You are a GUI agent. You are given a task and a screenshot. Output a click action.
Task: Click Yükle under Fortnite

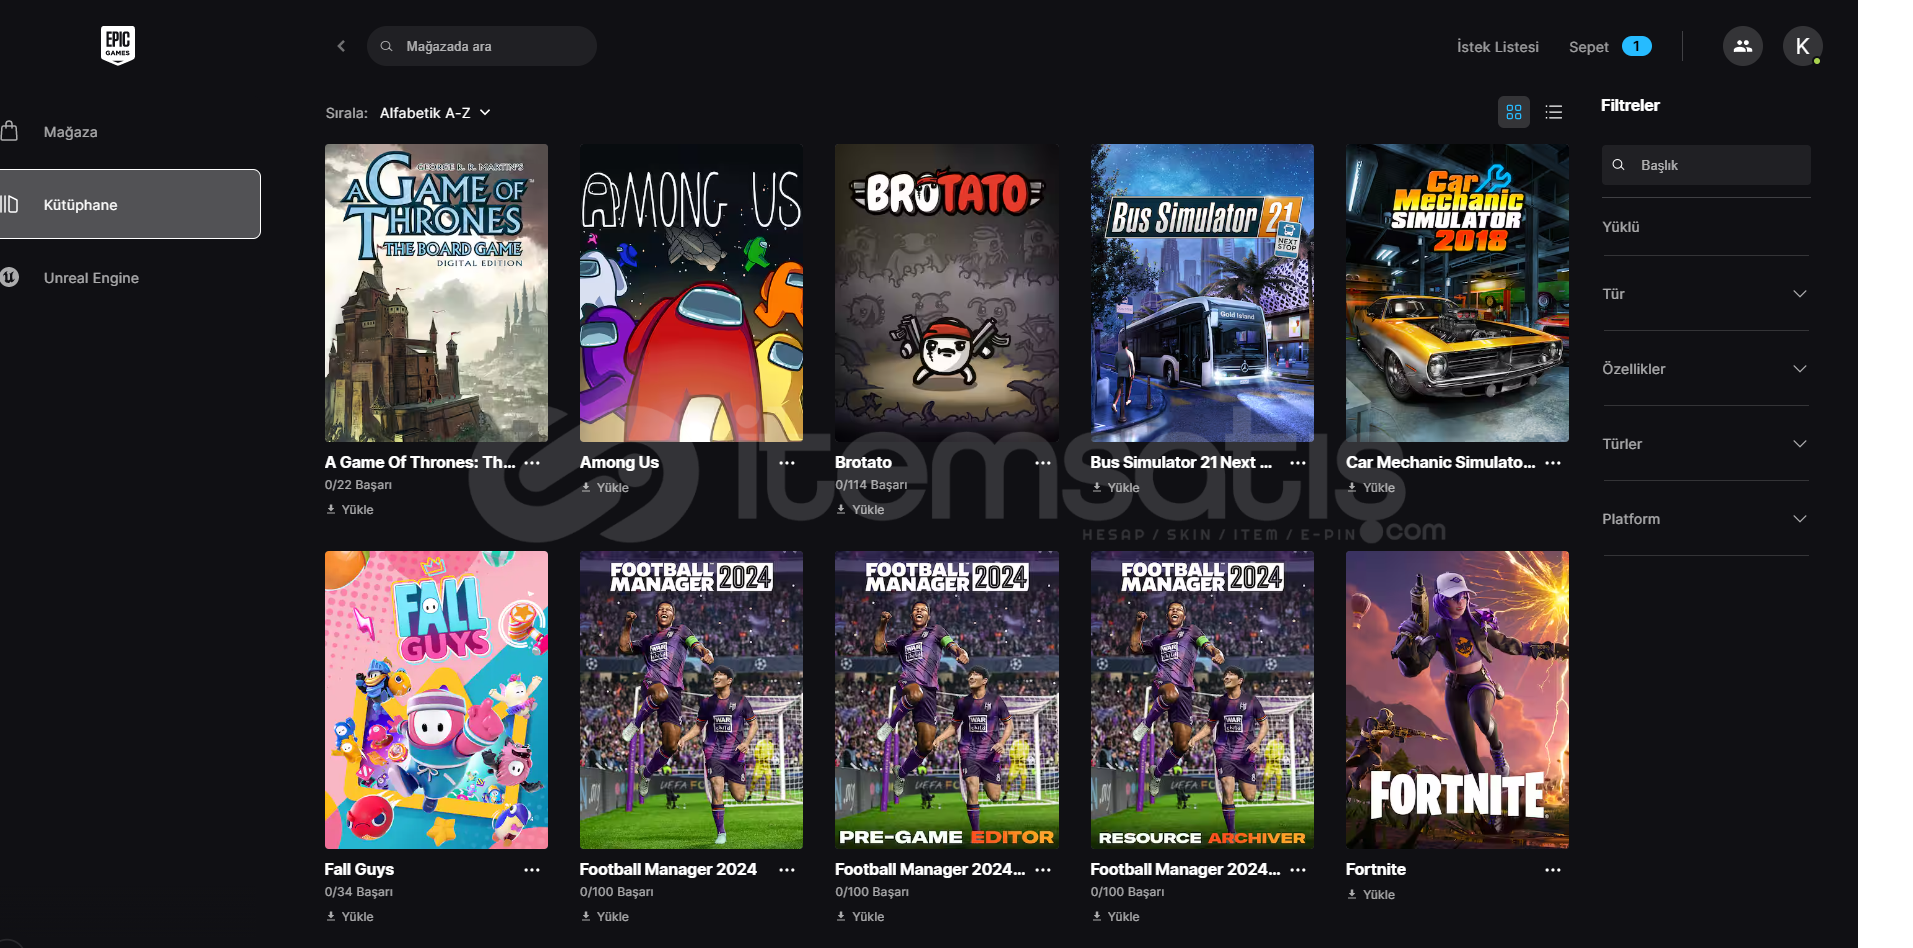coord(1371,895)
